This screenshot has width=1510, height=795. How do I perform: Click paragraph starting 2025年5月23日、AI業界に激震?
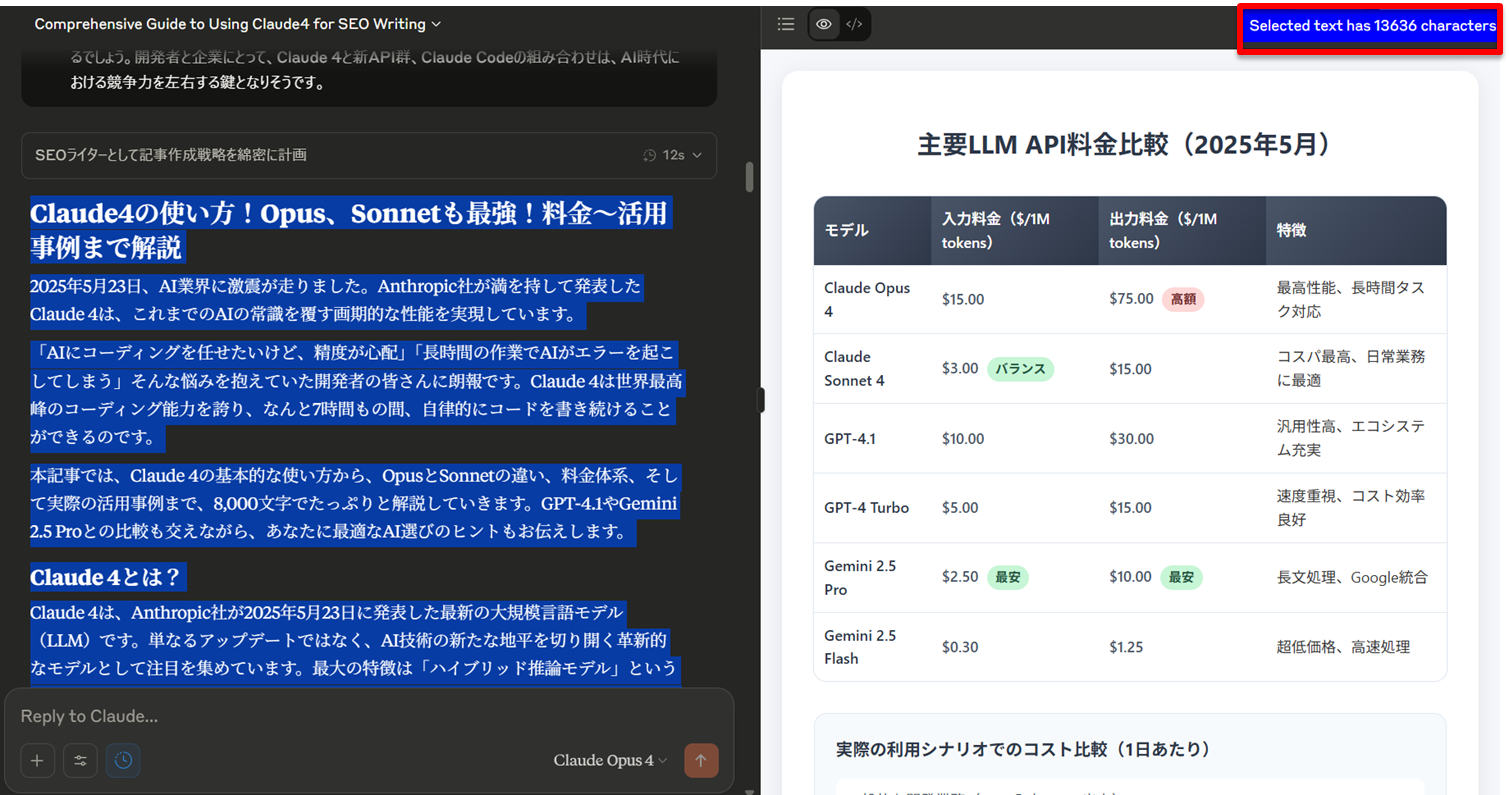[336, 300]
